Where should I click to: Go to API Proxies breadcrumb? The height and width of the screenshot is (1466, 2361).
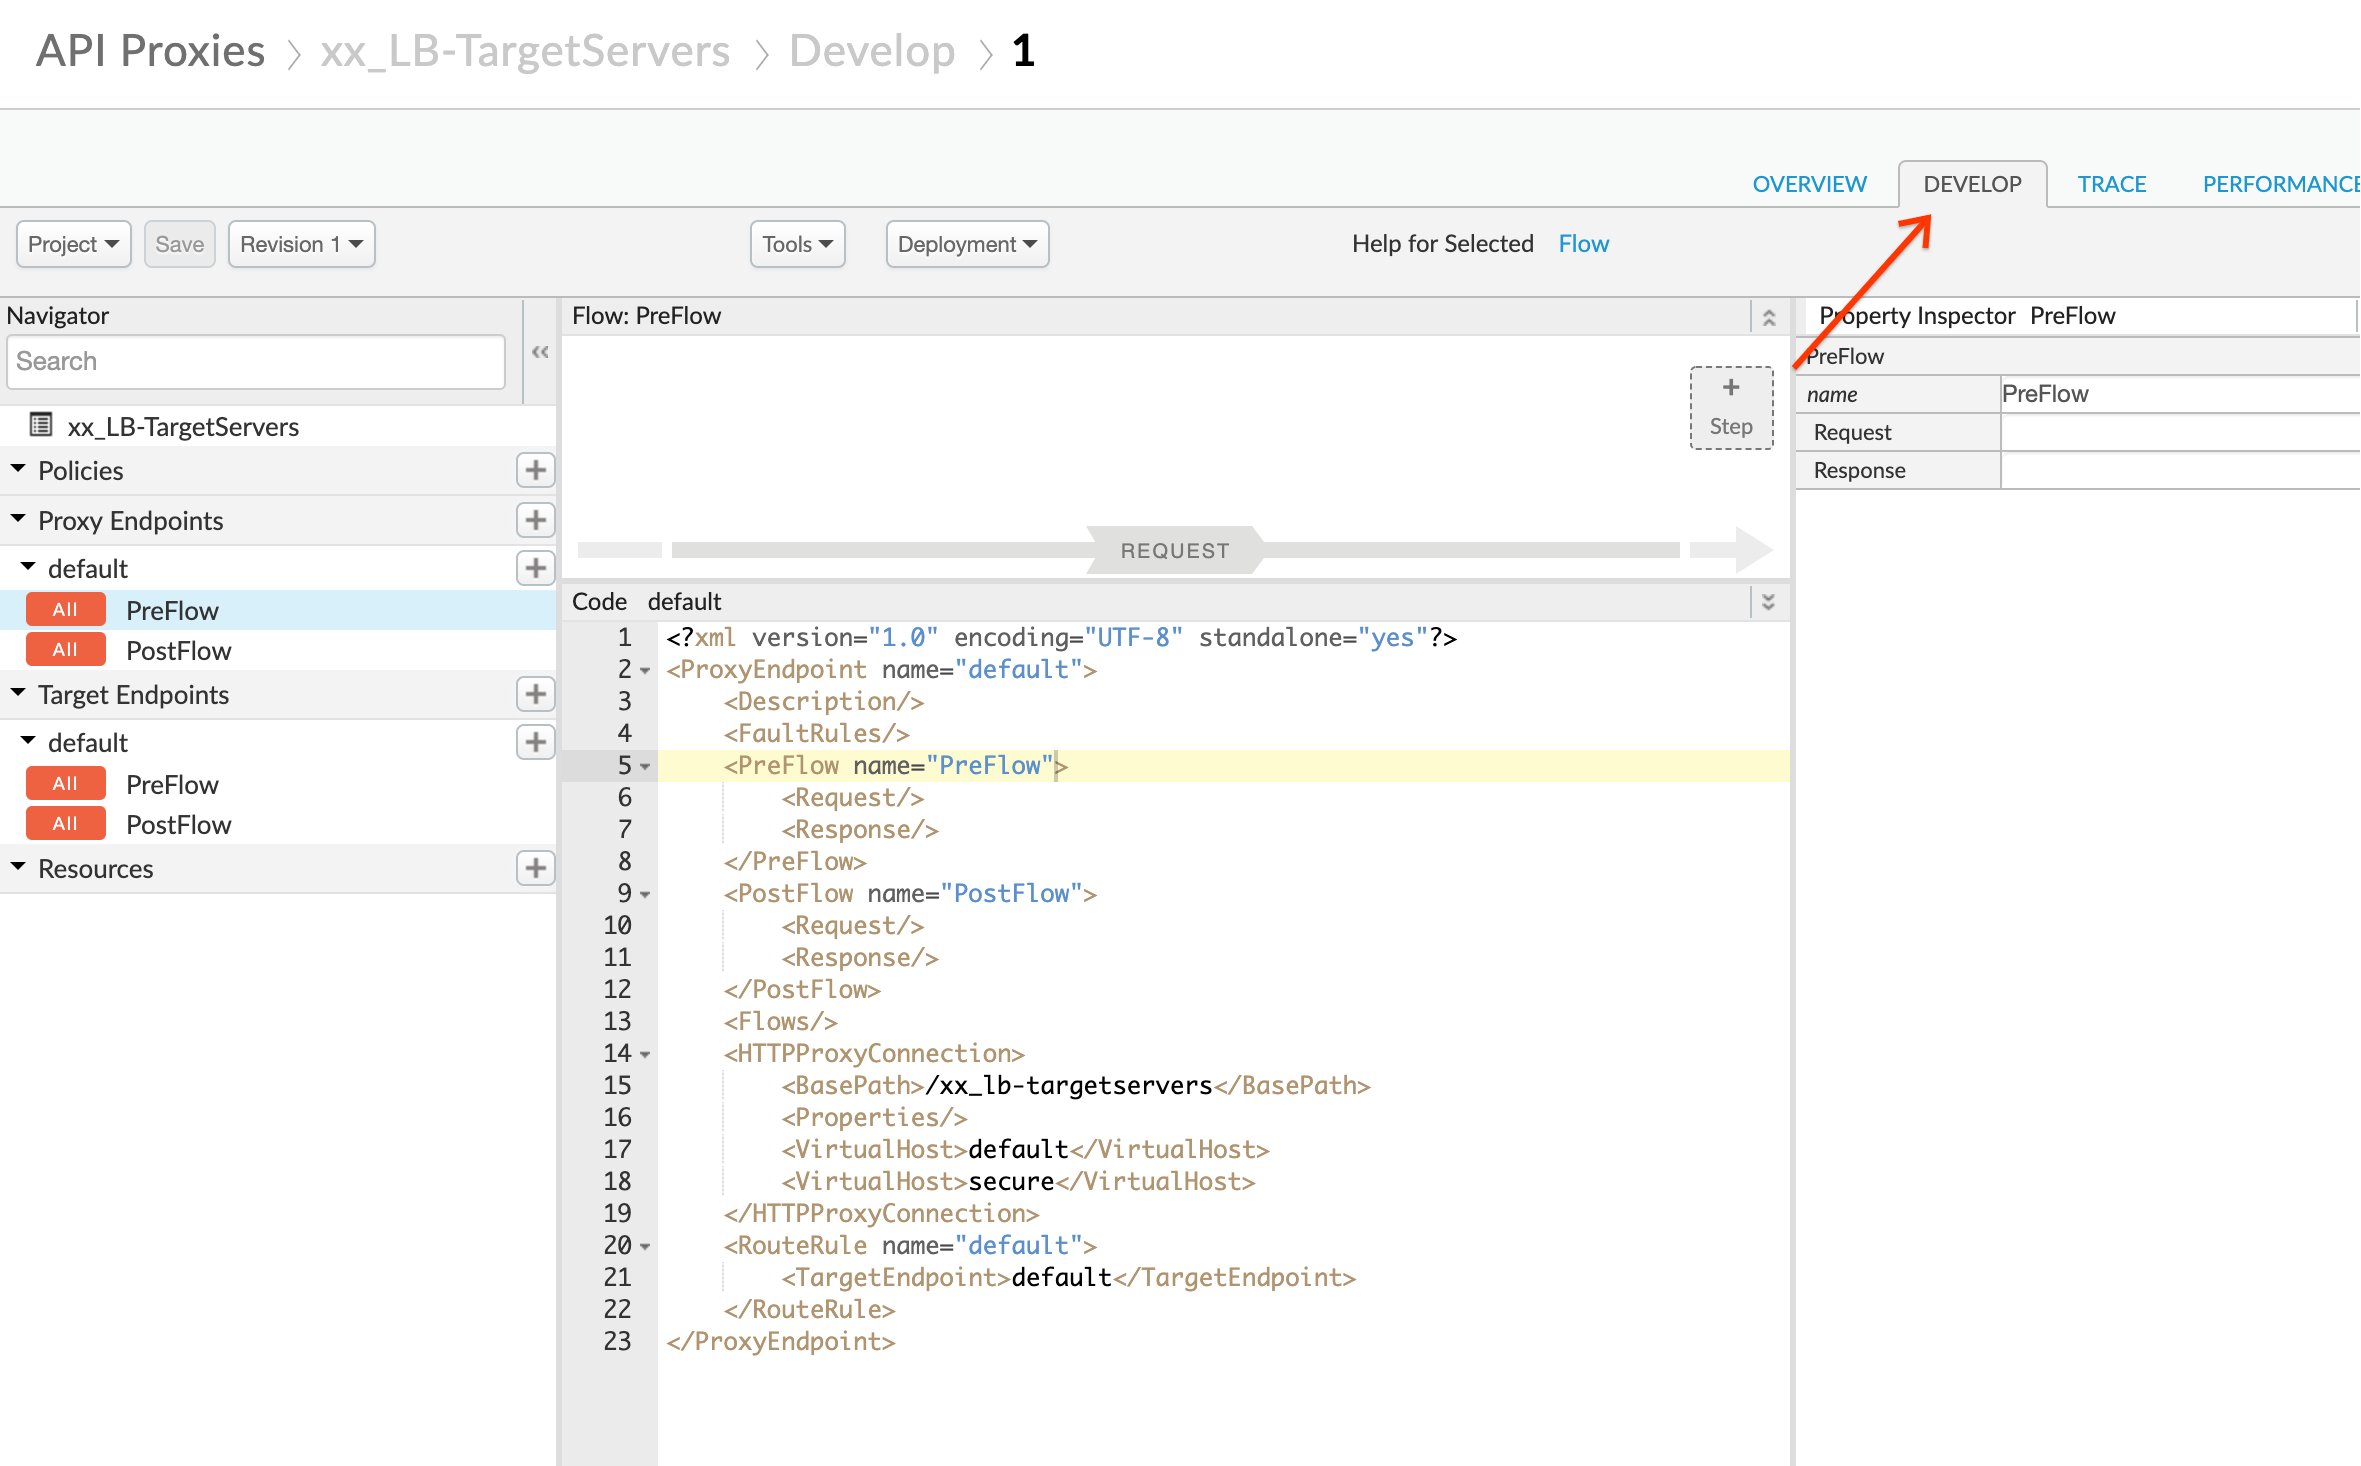click(x=150, y=51)
